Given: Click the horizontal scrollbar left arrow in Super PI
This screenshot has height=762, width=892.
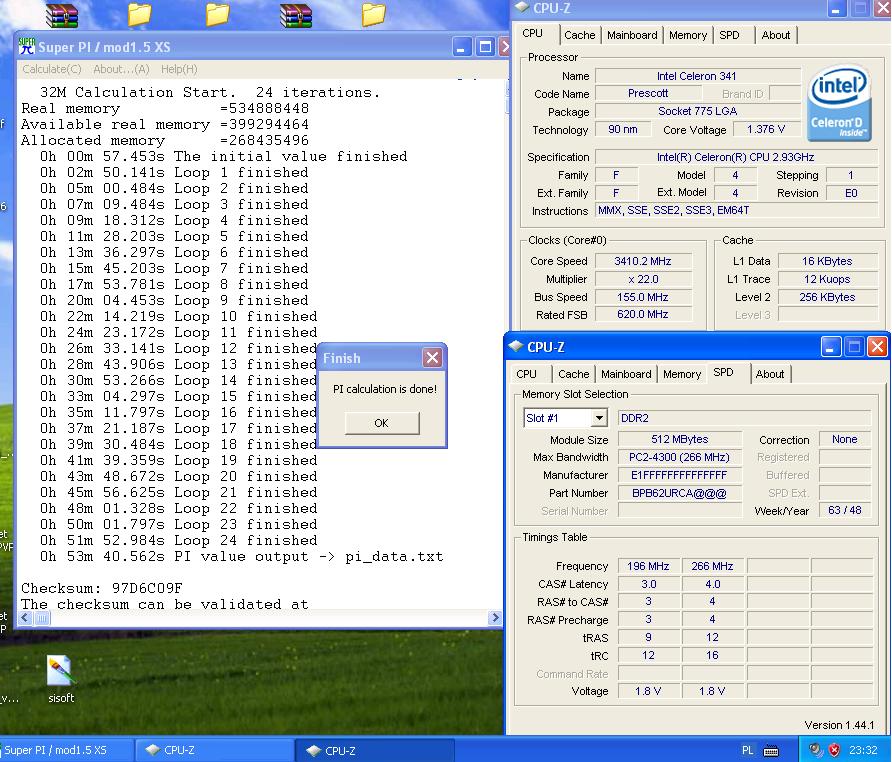Looking at the screenshot, I should tap(25, 617).
